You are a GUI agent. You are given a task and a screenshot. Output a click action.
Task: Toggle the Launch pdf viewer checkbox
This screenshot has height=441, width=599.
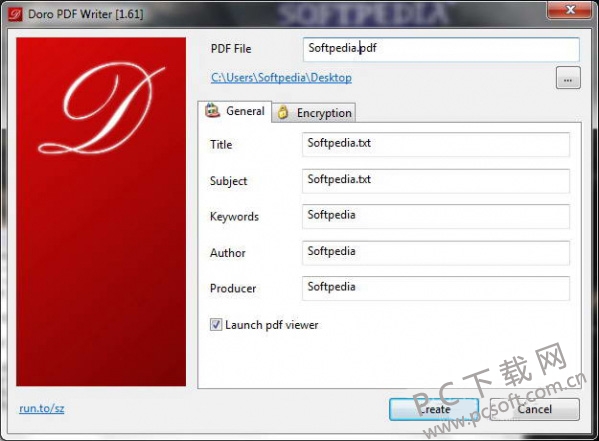(x=216, y=325)
